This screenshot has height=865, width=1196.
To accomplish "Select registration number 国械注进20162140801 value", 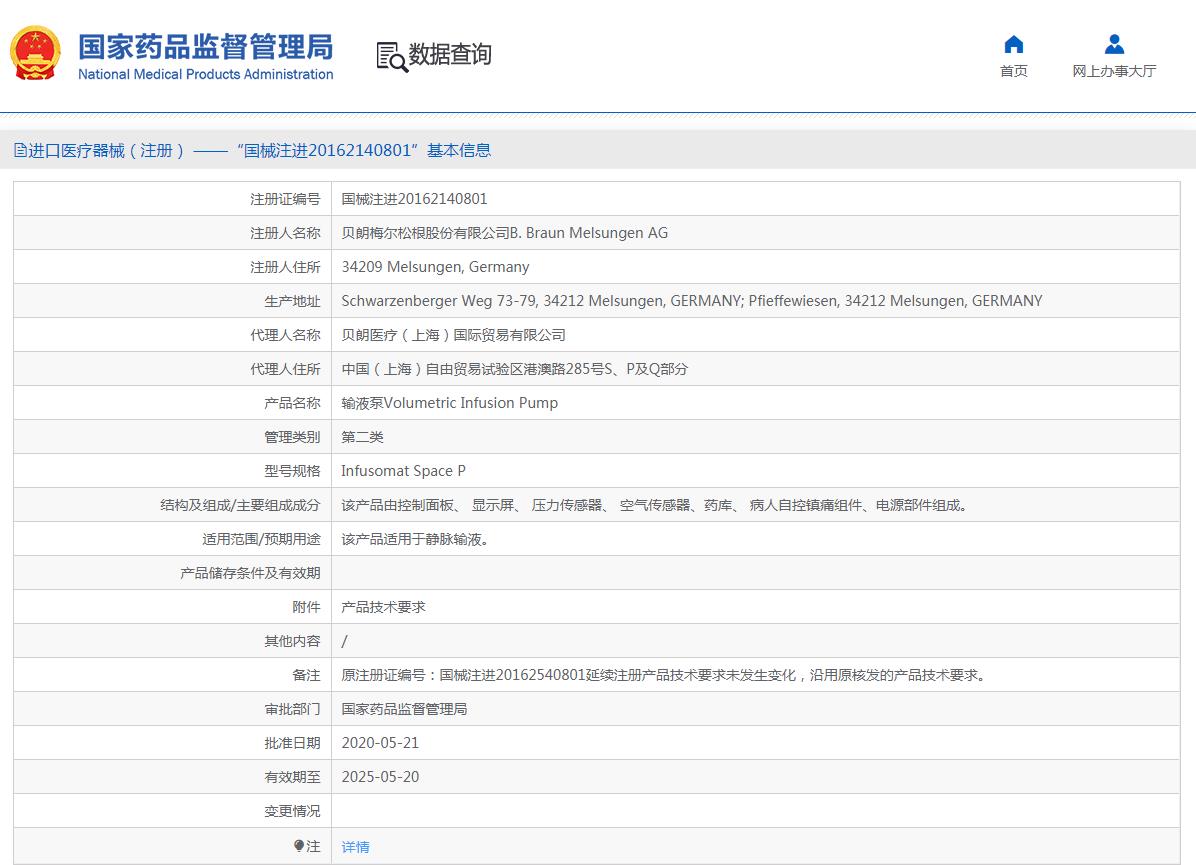I will (x=414, y=199).
